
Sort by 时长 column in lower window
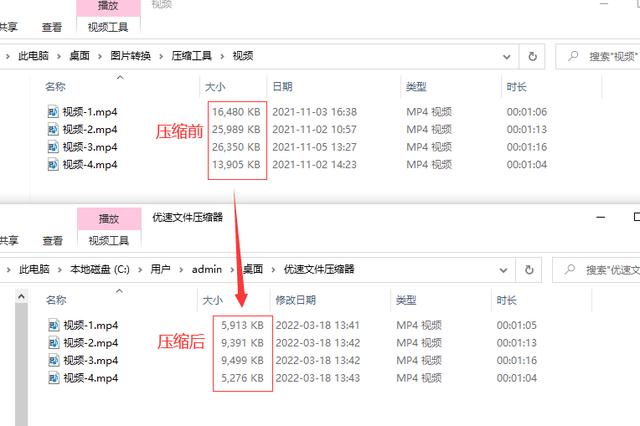[x=507, y=300]
